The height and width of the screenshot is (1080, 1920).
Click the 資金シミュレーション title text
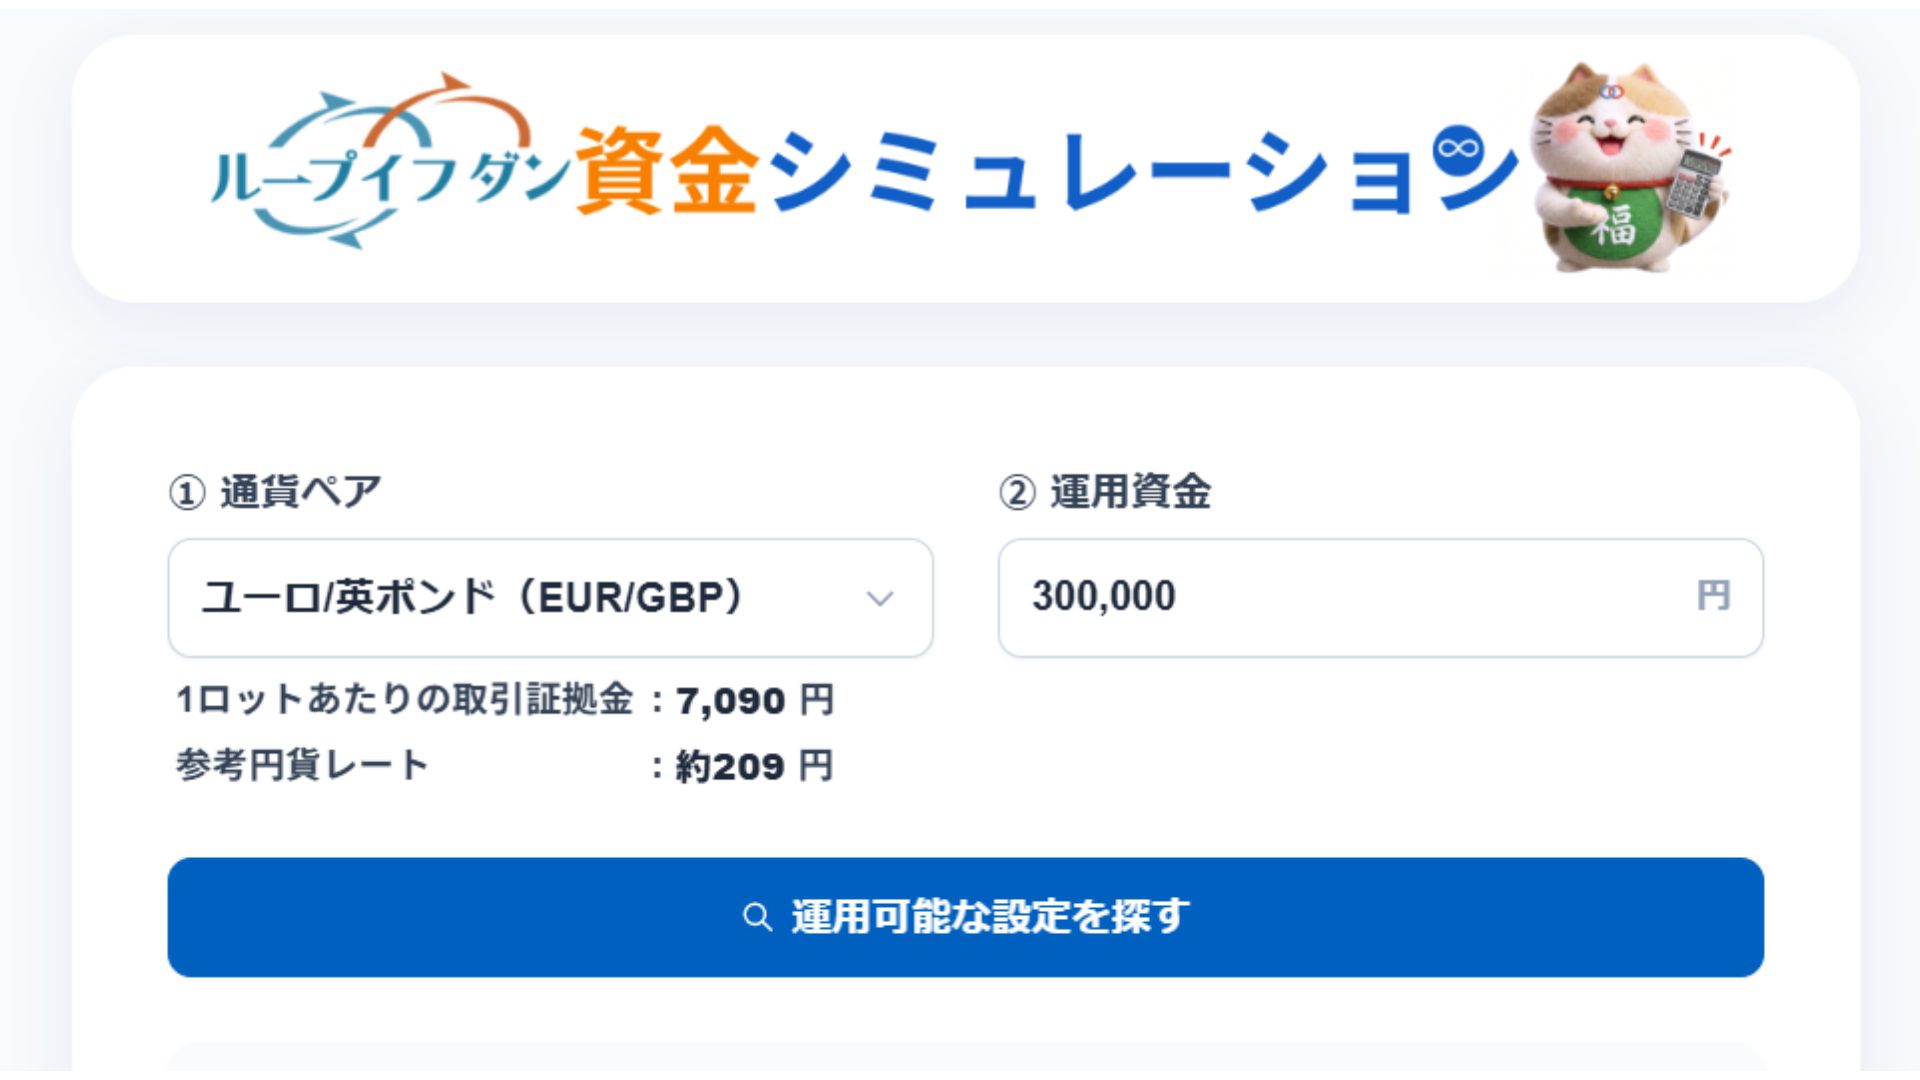pos(1047,170)
